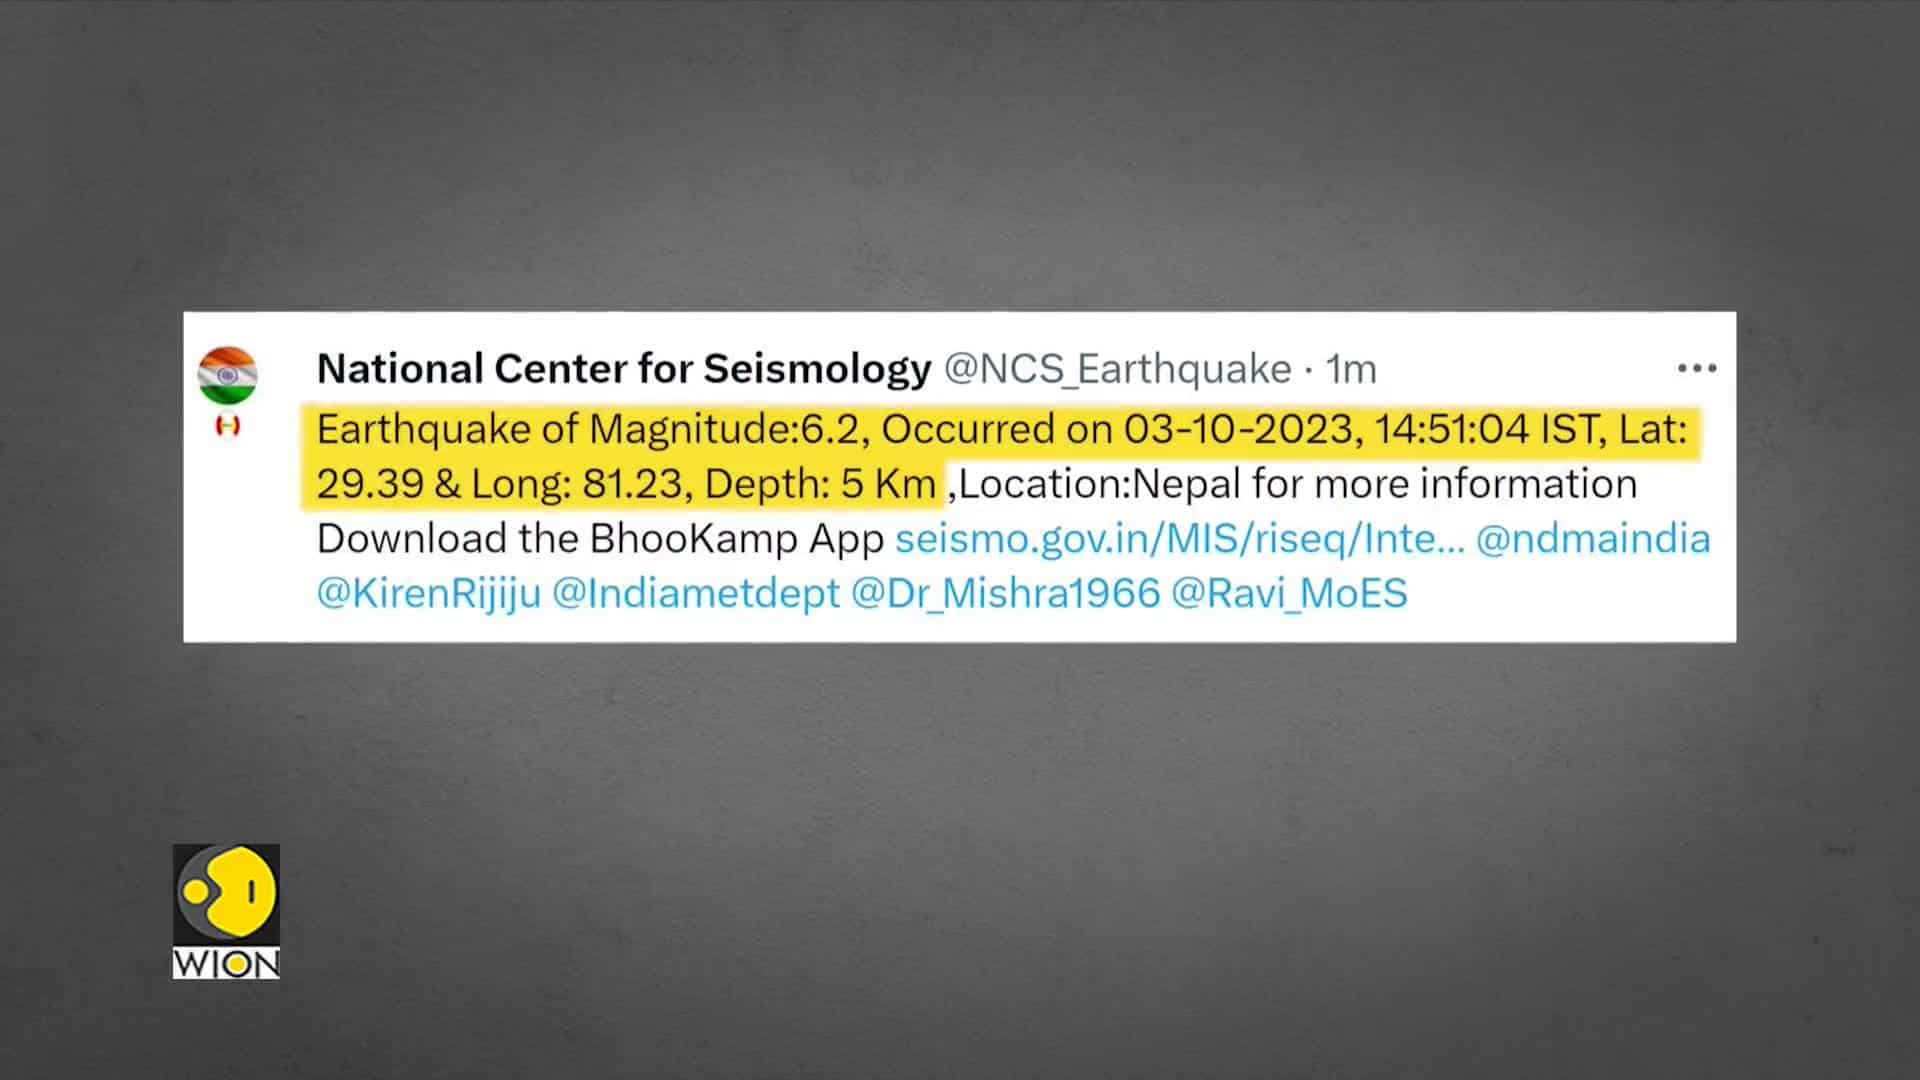This screenshot has height=1080, width=1920.
Task: Click the WION channel logo
Action: coord(226,911)
